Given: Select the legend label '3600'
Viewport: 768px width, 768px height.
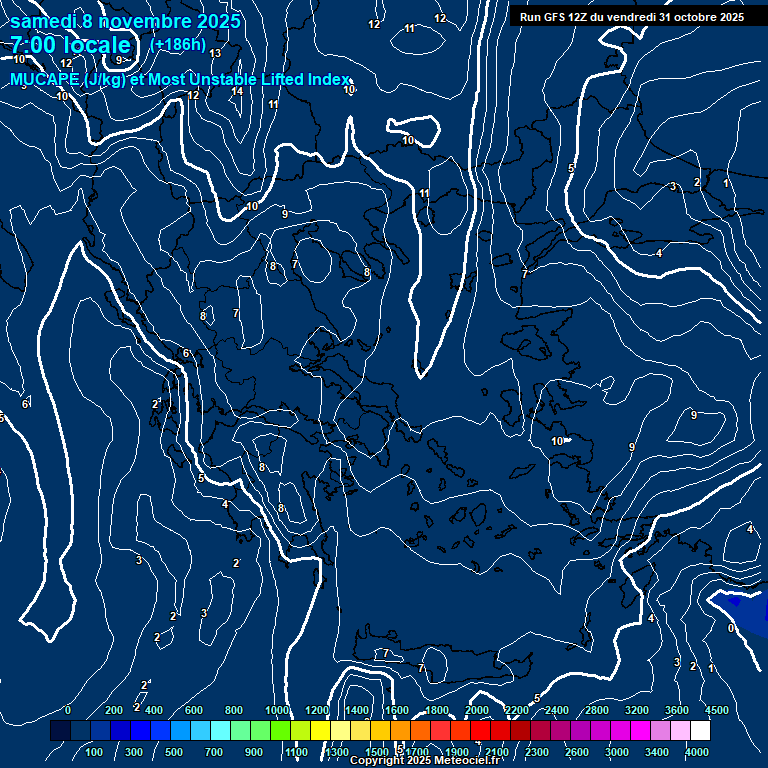Looking at the screenshot, I should 677,710.
